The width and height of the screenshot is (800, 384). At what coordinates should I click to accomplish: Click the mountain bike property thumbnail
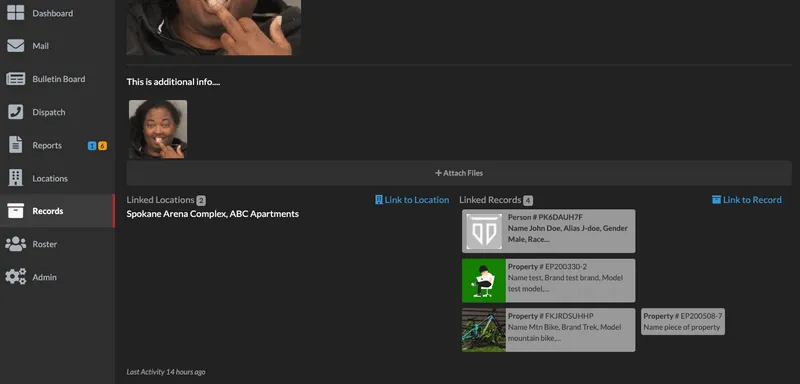click(x=484, y=330)
